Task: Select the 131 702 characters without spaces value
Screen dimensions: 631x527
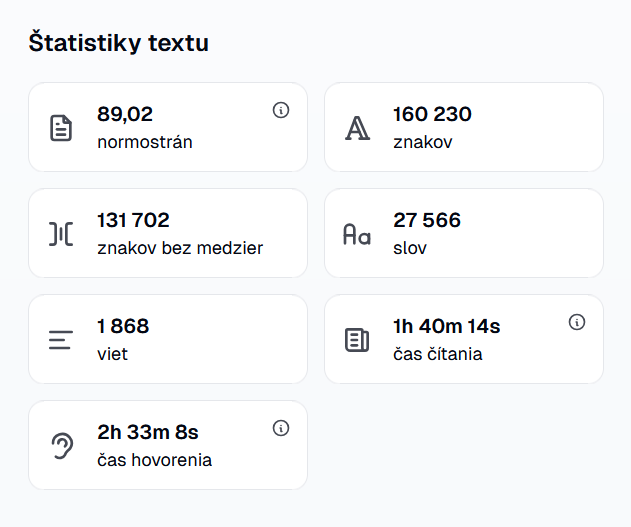Action: (x=133, y=221)
